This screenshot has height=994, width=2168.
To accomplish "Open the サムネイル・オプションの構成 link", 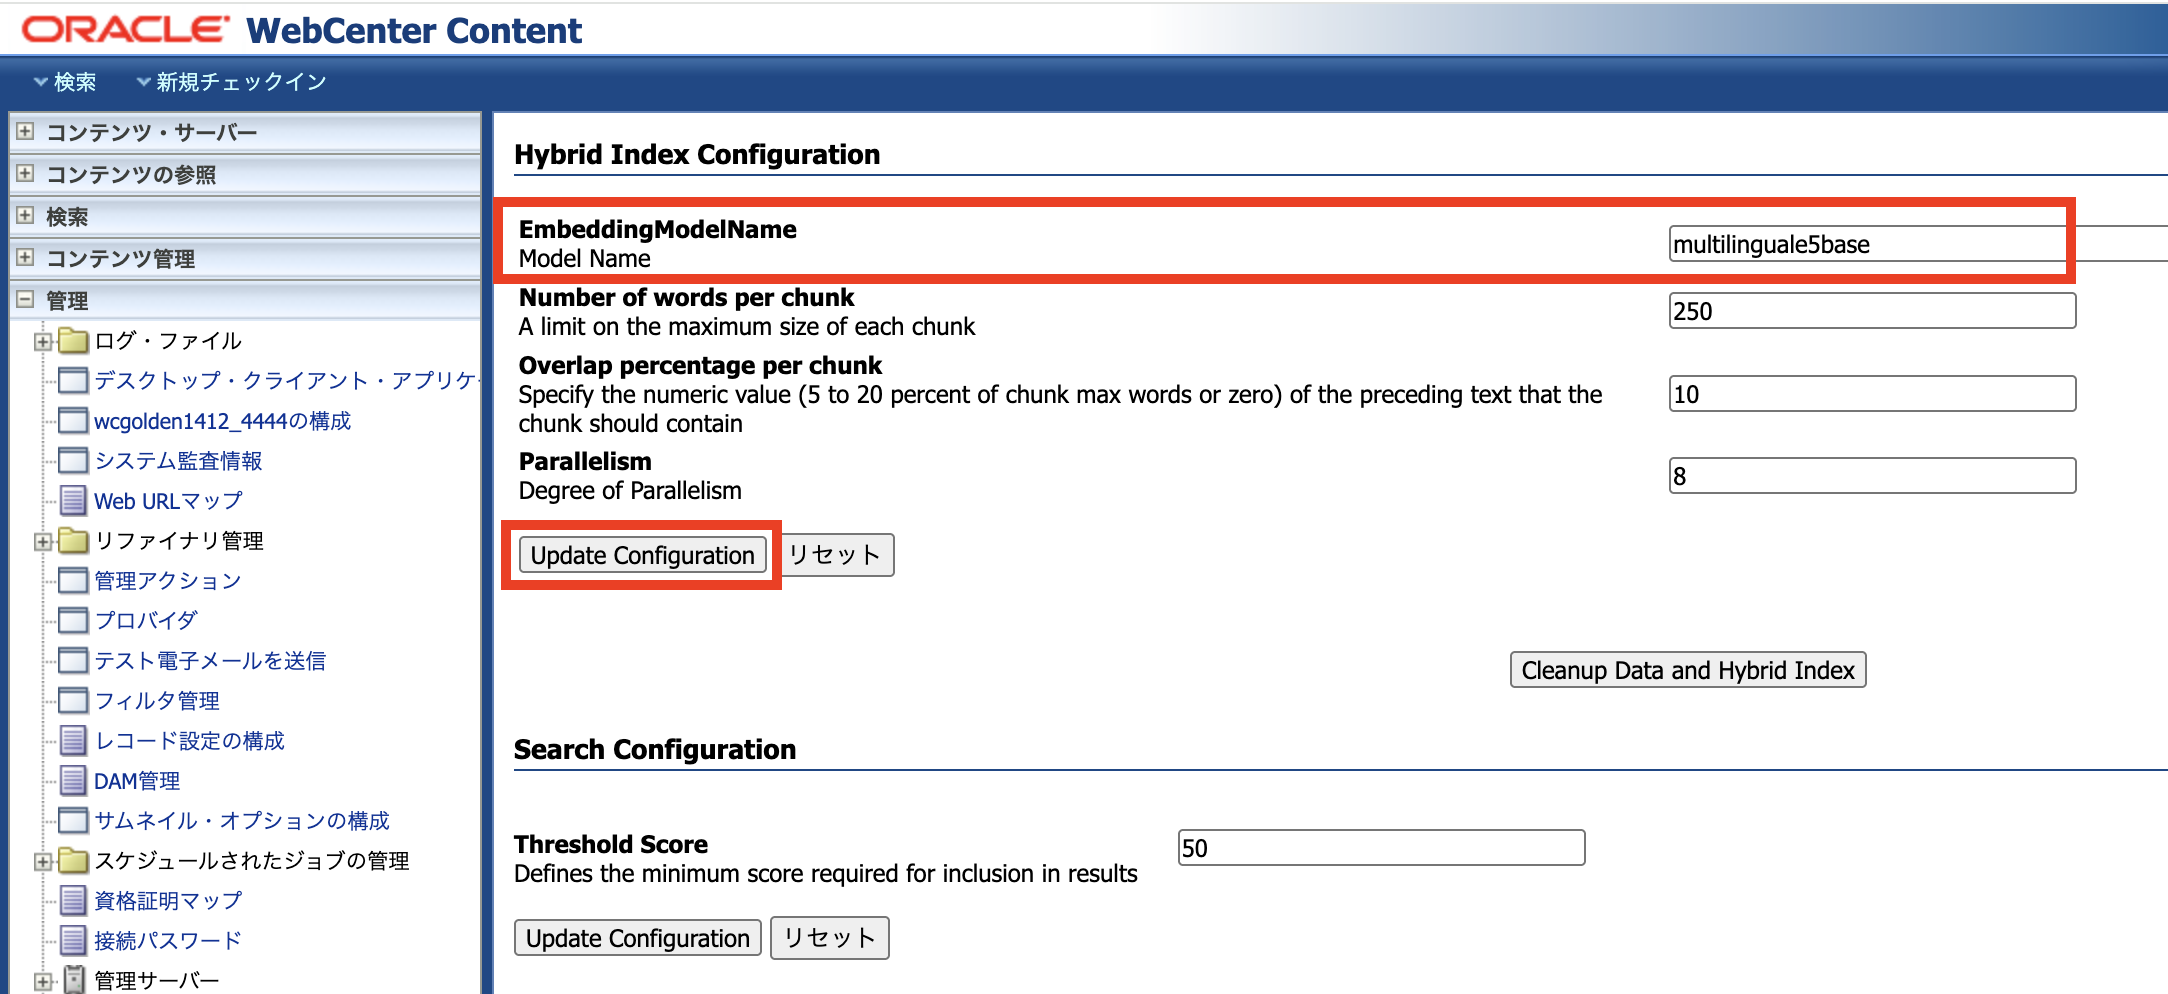I will tap(242, 821).
